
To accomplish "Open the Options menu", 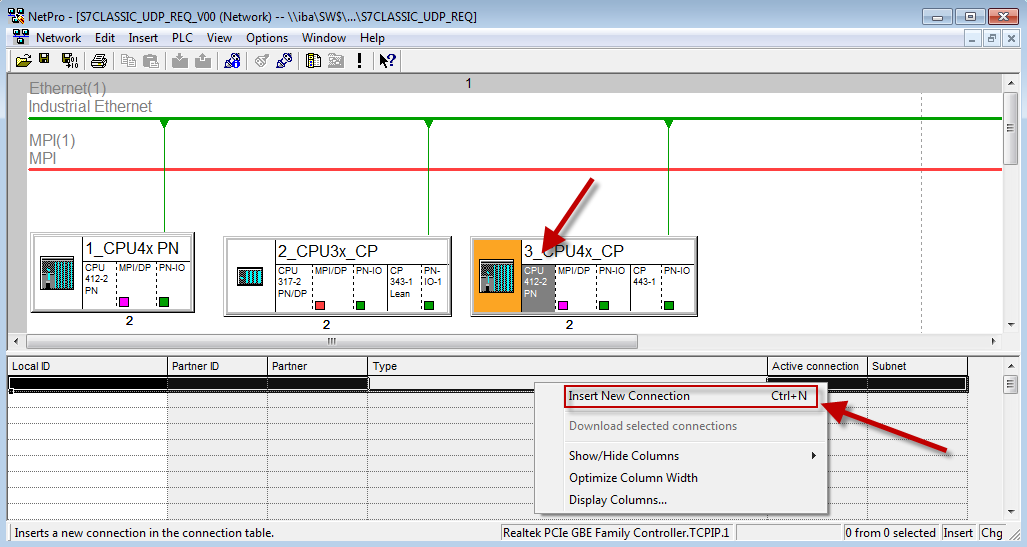I will click(x=267, y=38).
